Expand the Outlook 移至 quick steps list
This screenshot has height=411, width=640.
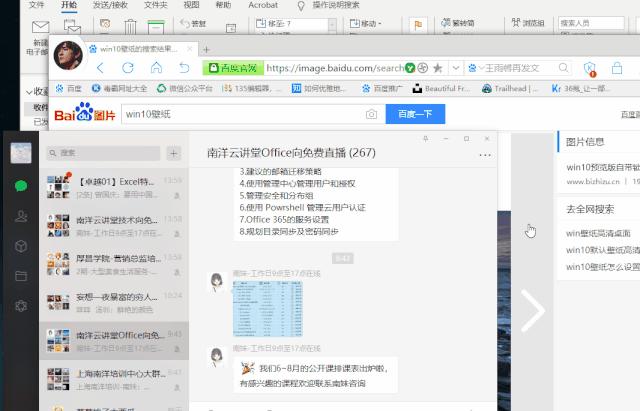pyautogui.click(x=332, y=25)
